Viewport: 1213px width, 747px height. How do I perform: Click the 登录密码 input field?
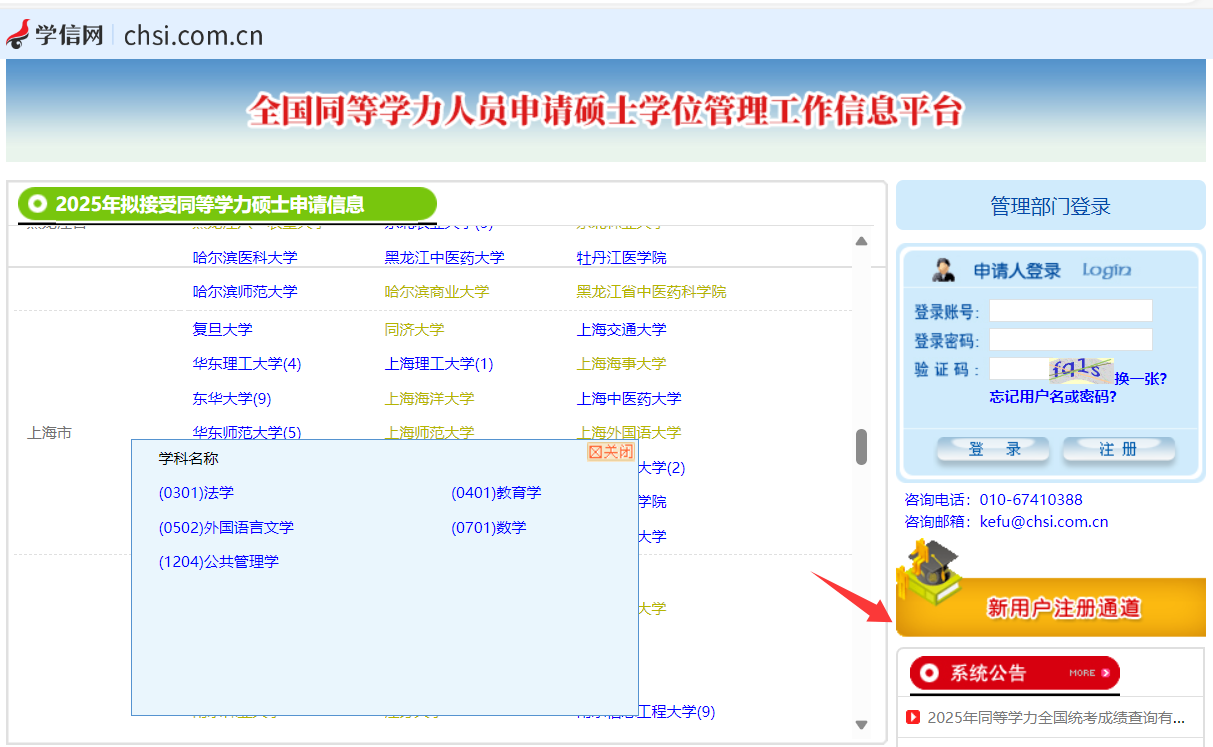1070,340
